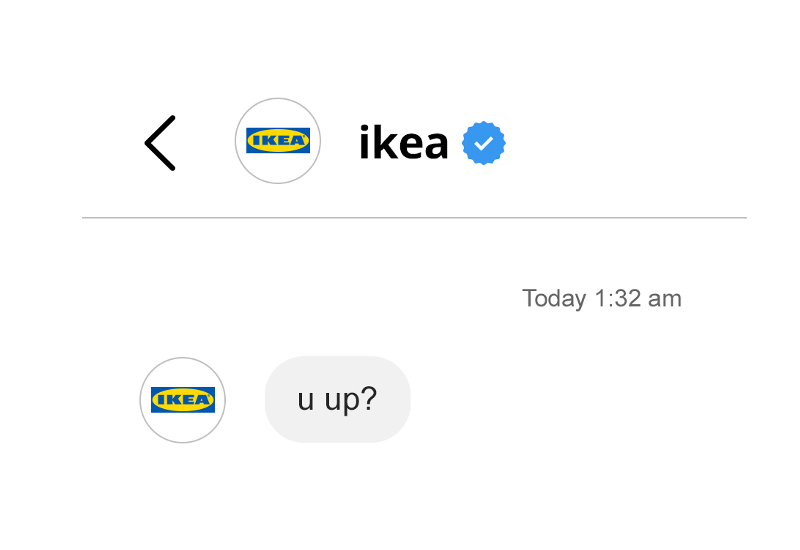
Task: Click the blue verified badge beside ikea
Action: tap(483, 144)
